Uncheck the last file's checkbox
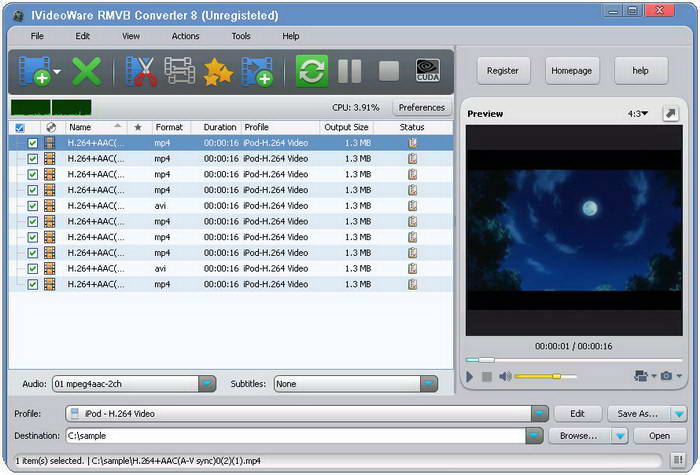The width and height of the screenshot is (700, 475). (33, 284)
